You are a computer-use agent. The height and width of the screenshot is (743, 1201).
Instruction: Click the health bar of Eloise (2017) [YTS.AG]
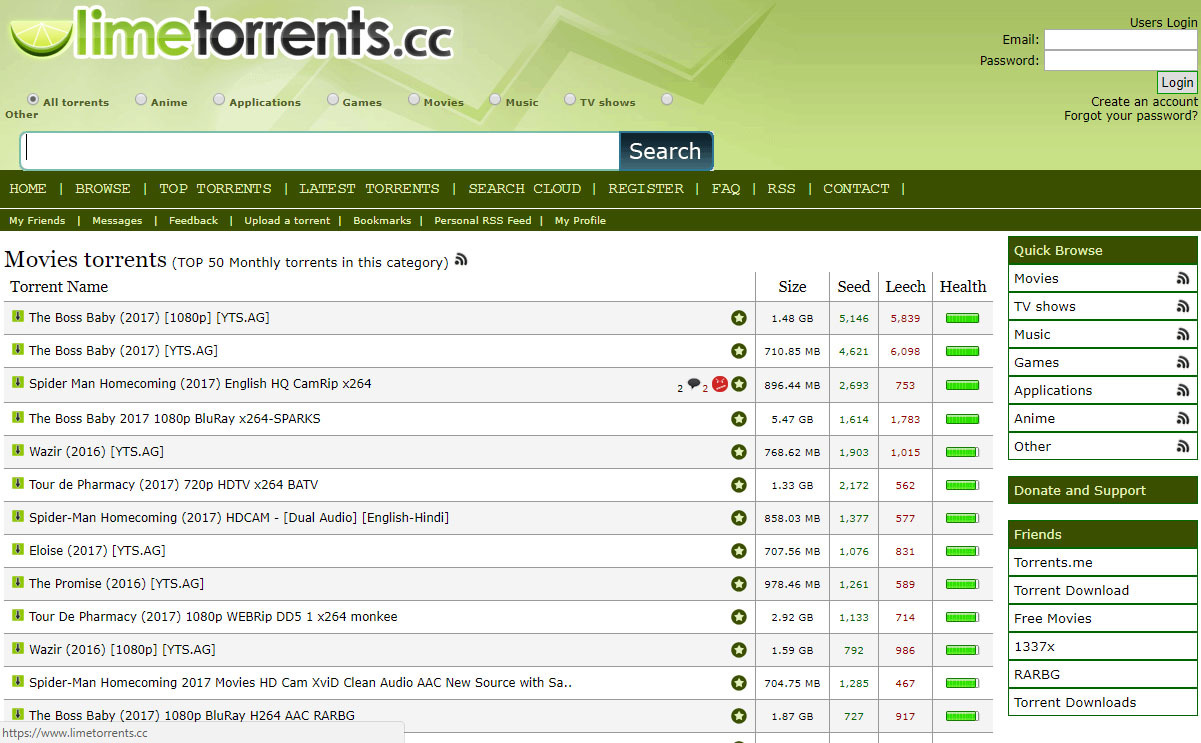click(962, 551)
